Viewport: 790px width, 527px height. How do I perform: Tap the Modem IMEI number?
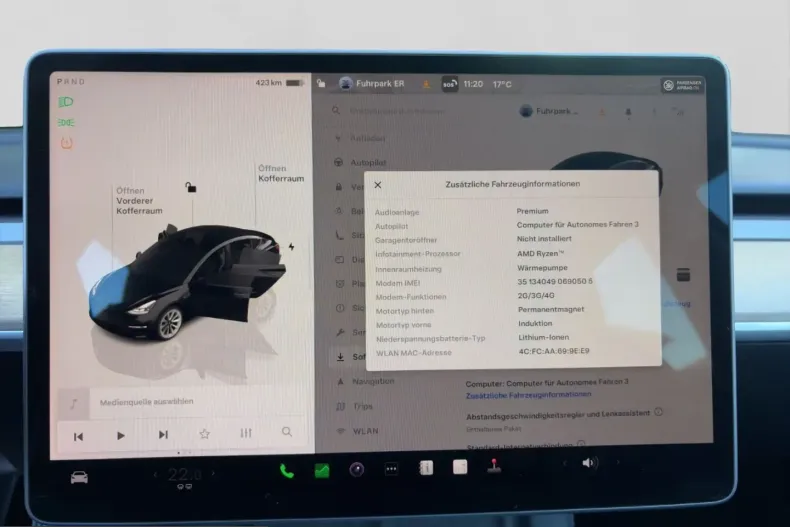pyautogui.click(x=555, y=281)
